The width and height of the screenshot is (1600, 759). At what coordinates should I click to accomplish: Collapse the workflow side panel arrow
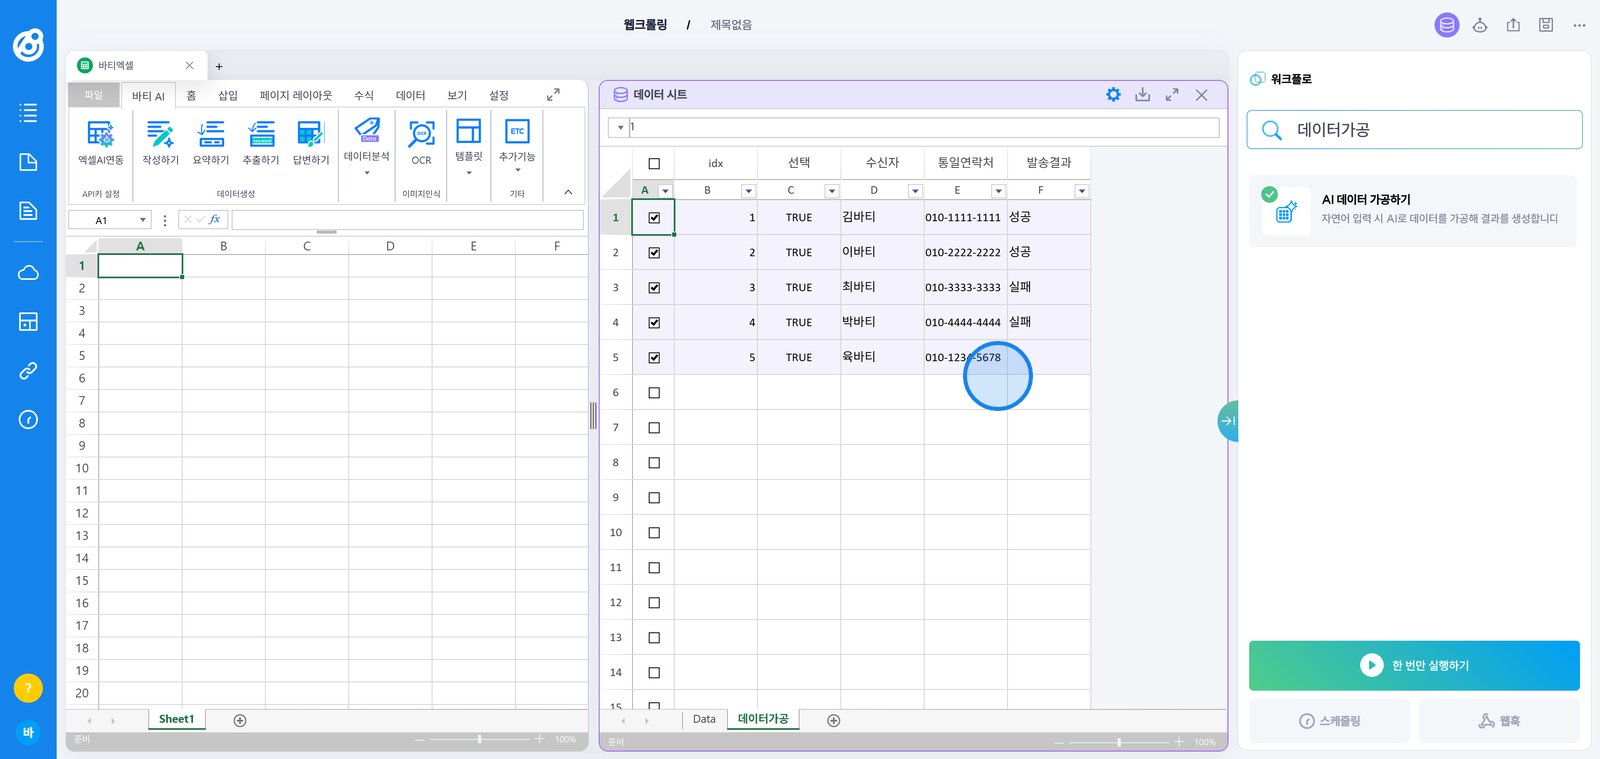(1228, 421)
